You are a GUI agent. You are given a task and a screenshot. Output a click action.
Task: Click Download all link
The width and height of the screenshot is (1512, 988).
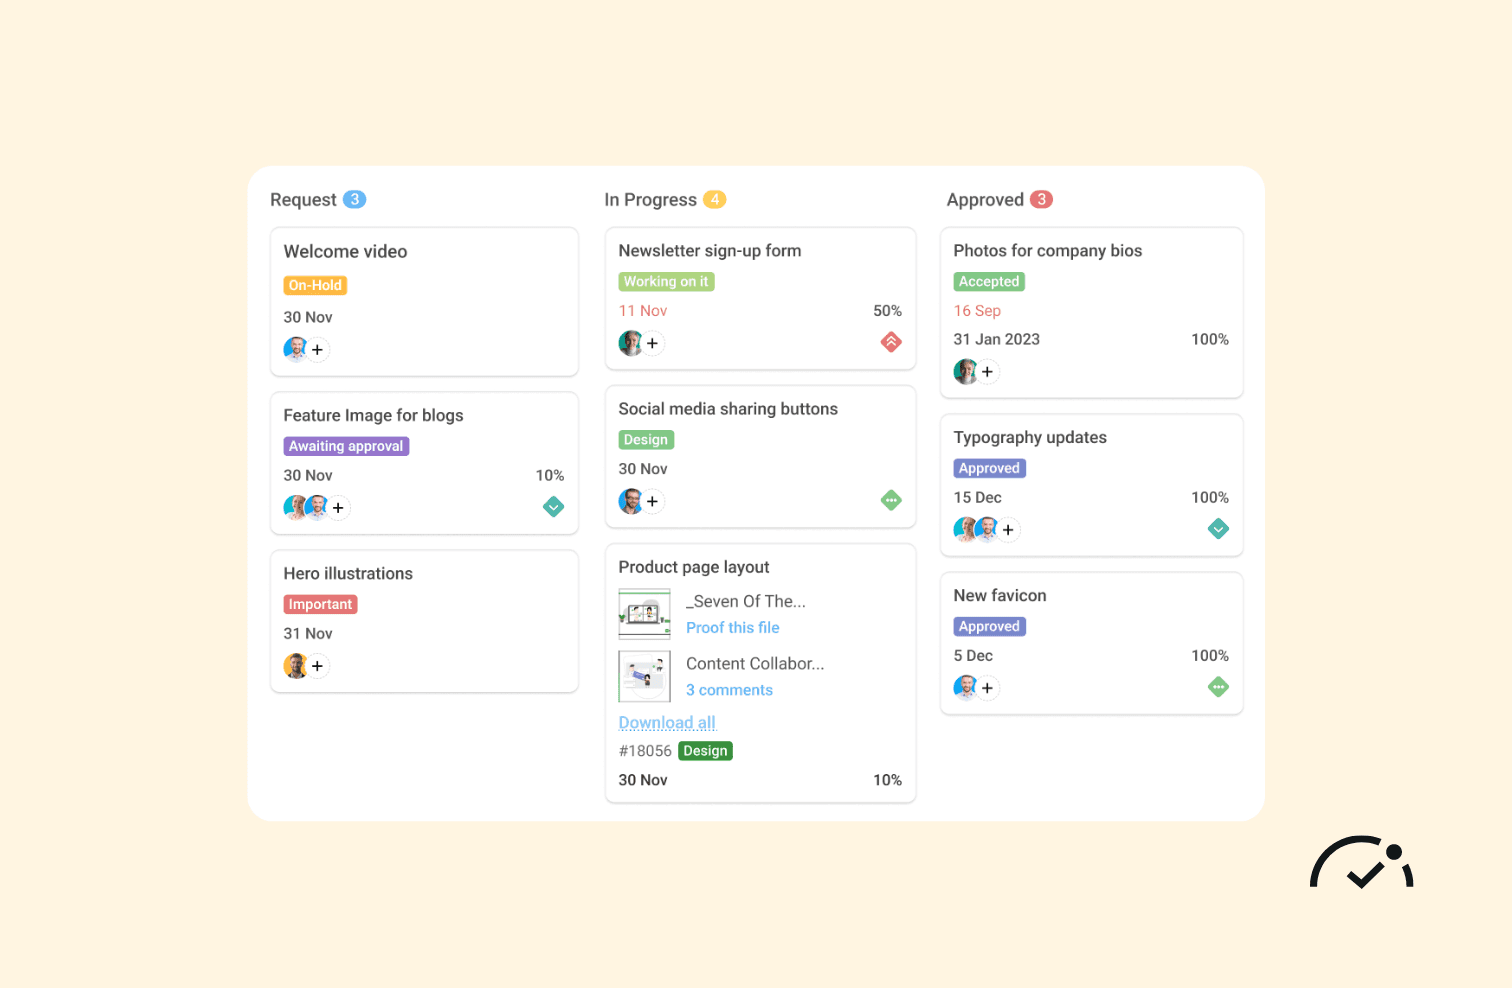(667, 722)
